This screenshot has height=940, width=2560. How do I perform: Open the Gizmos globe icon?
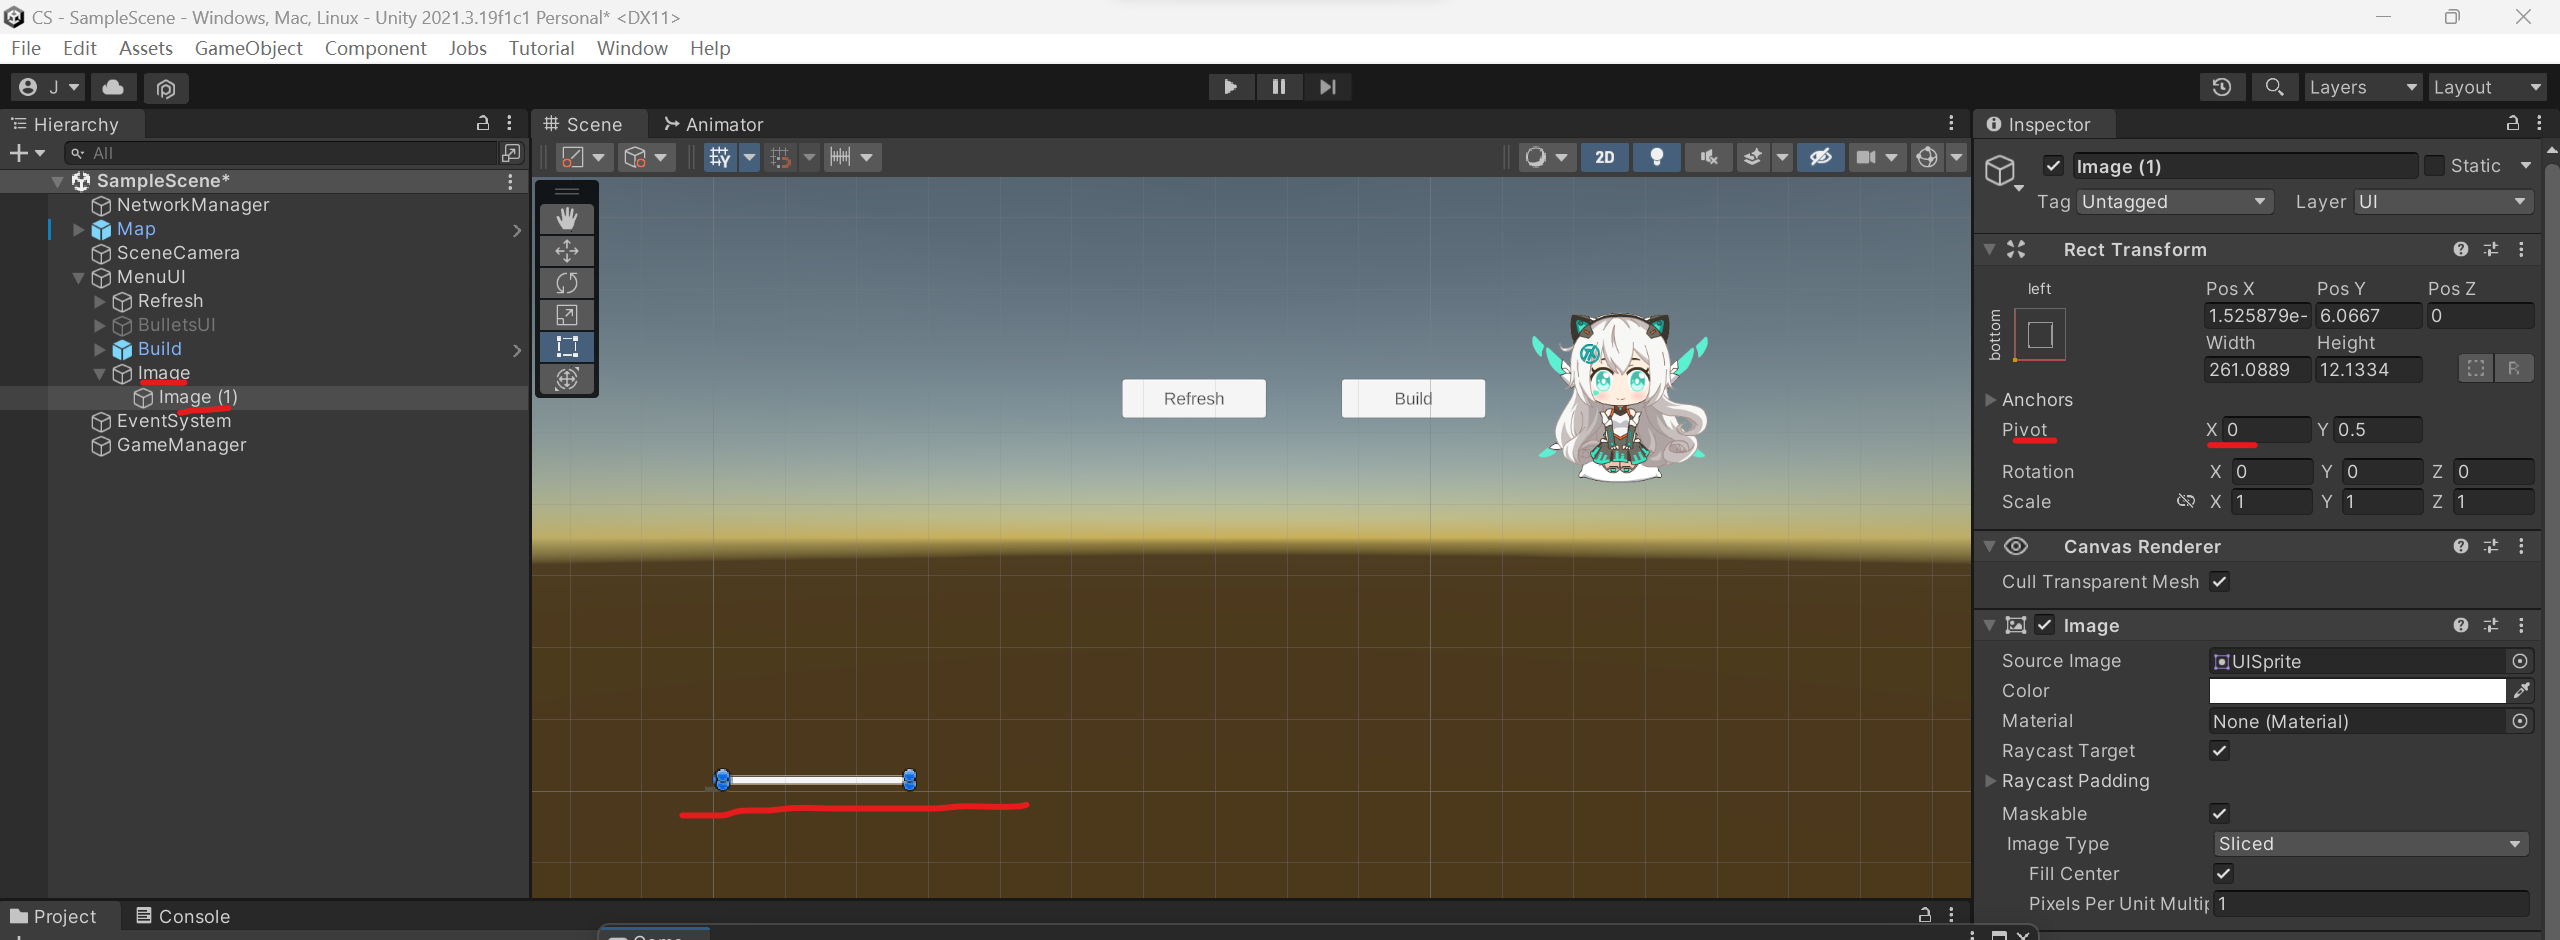coord(1927,157)
